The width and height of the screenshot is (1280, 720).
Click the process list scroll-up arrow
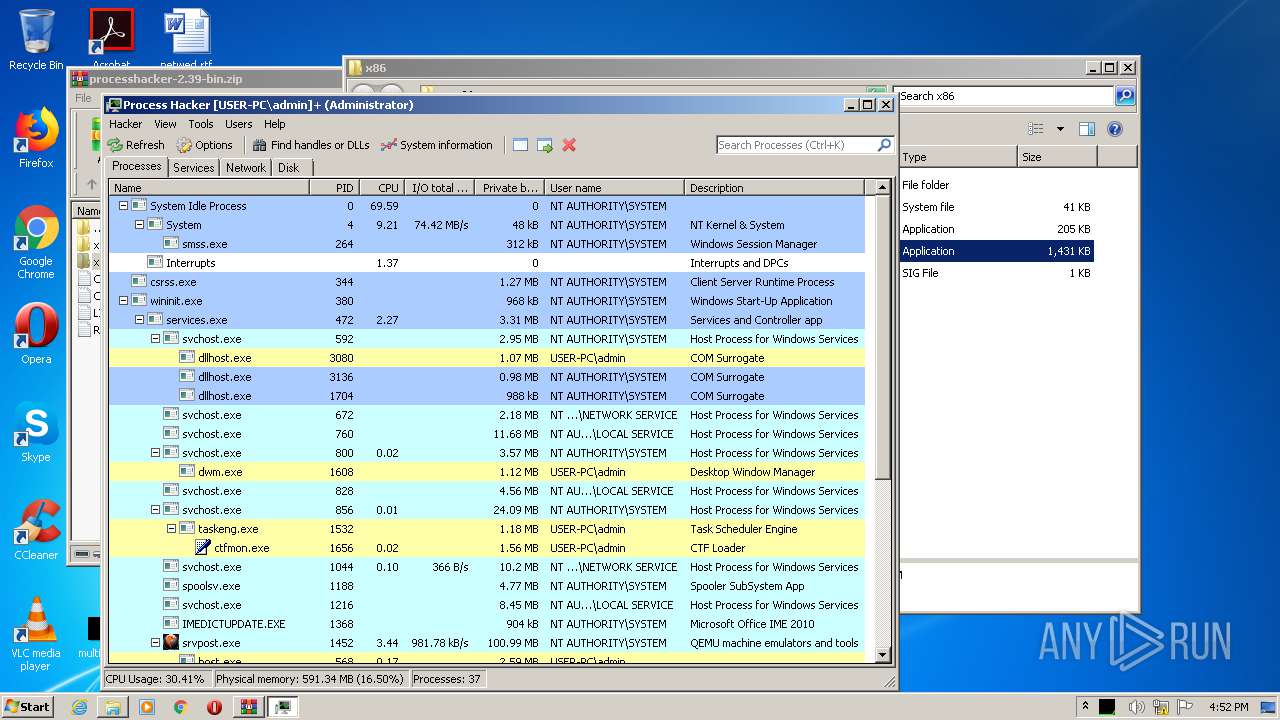pos(882,187)
